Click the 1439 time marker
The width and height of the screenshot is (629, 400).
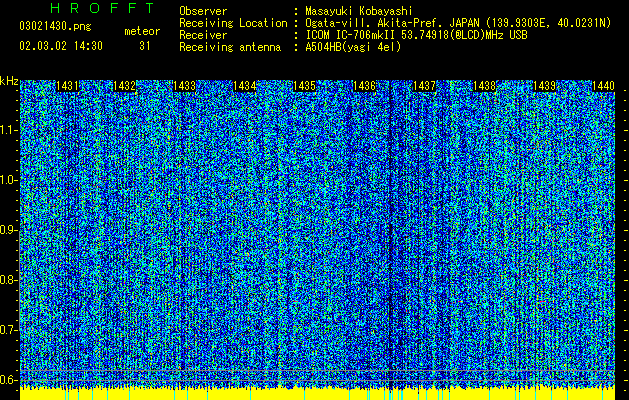pos(544,86)
